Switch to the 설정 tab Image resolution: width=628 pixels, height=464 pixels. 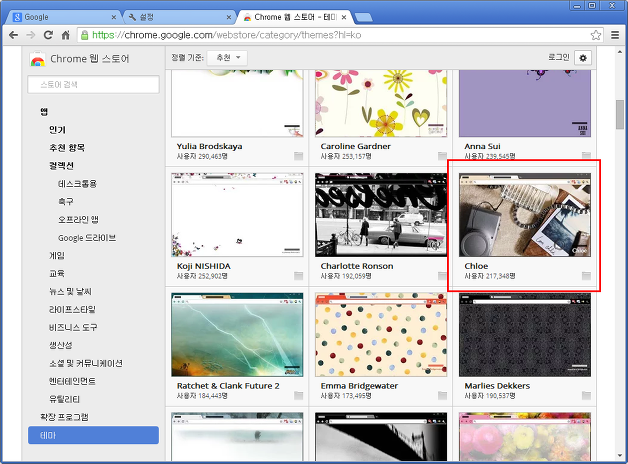(179, 17)
